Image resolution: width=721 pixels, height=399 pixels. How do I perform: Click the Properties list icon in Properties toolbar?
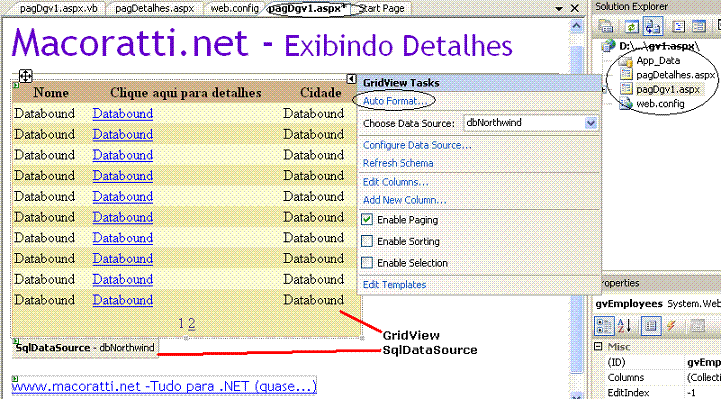point(651,326)
